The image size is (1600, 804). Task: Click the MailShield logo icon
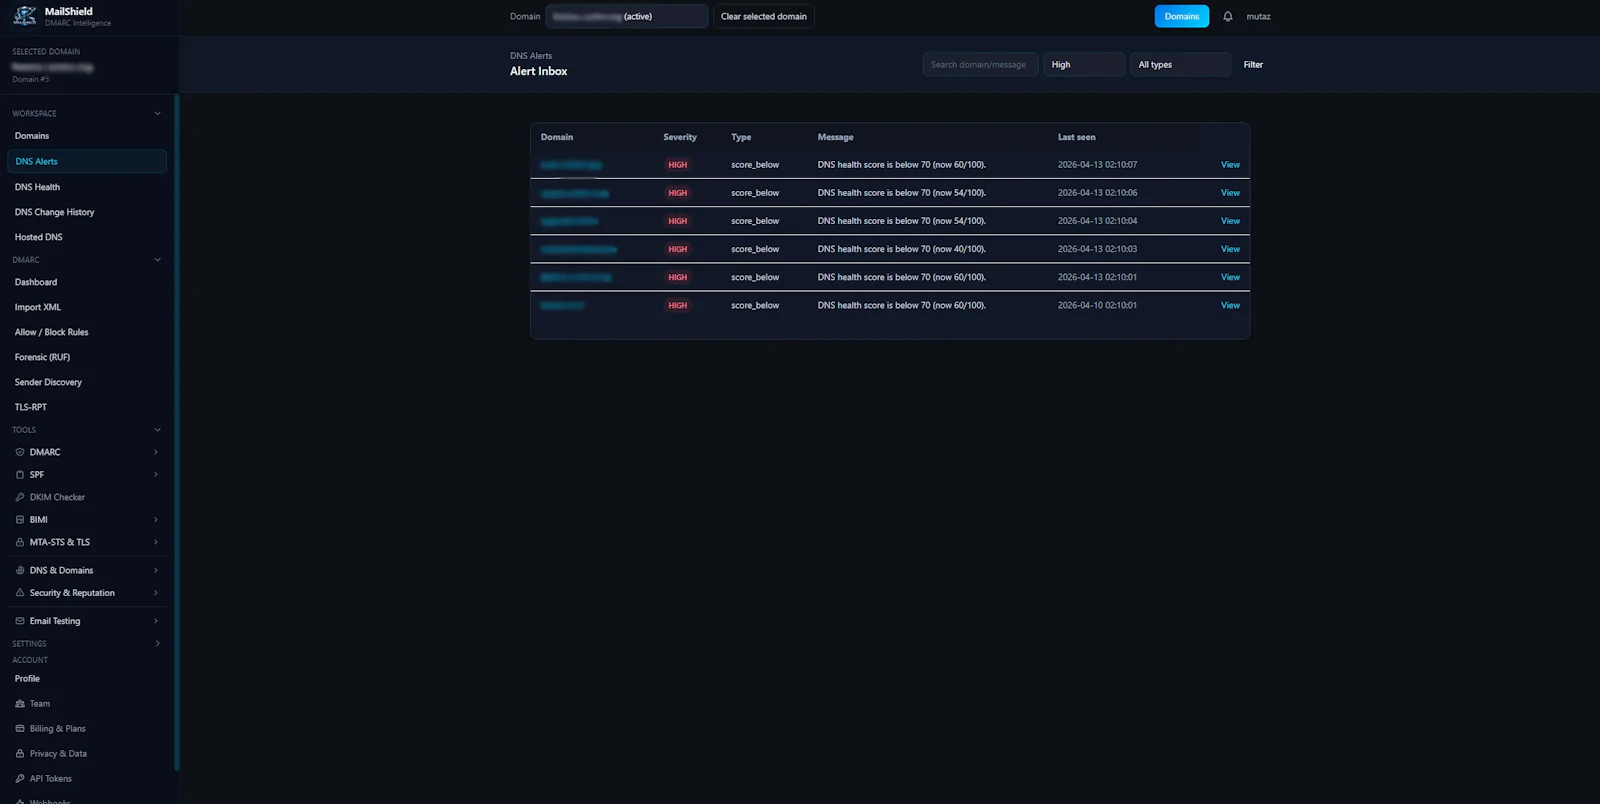pos(24,16)
